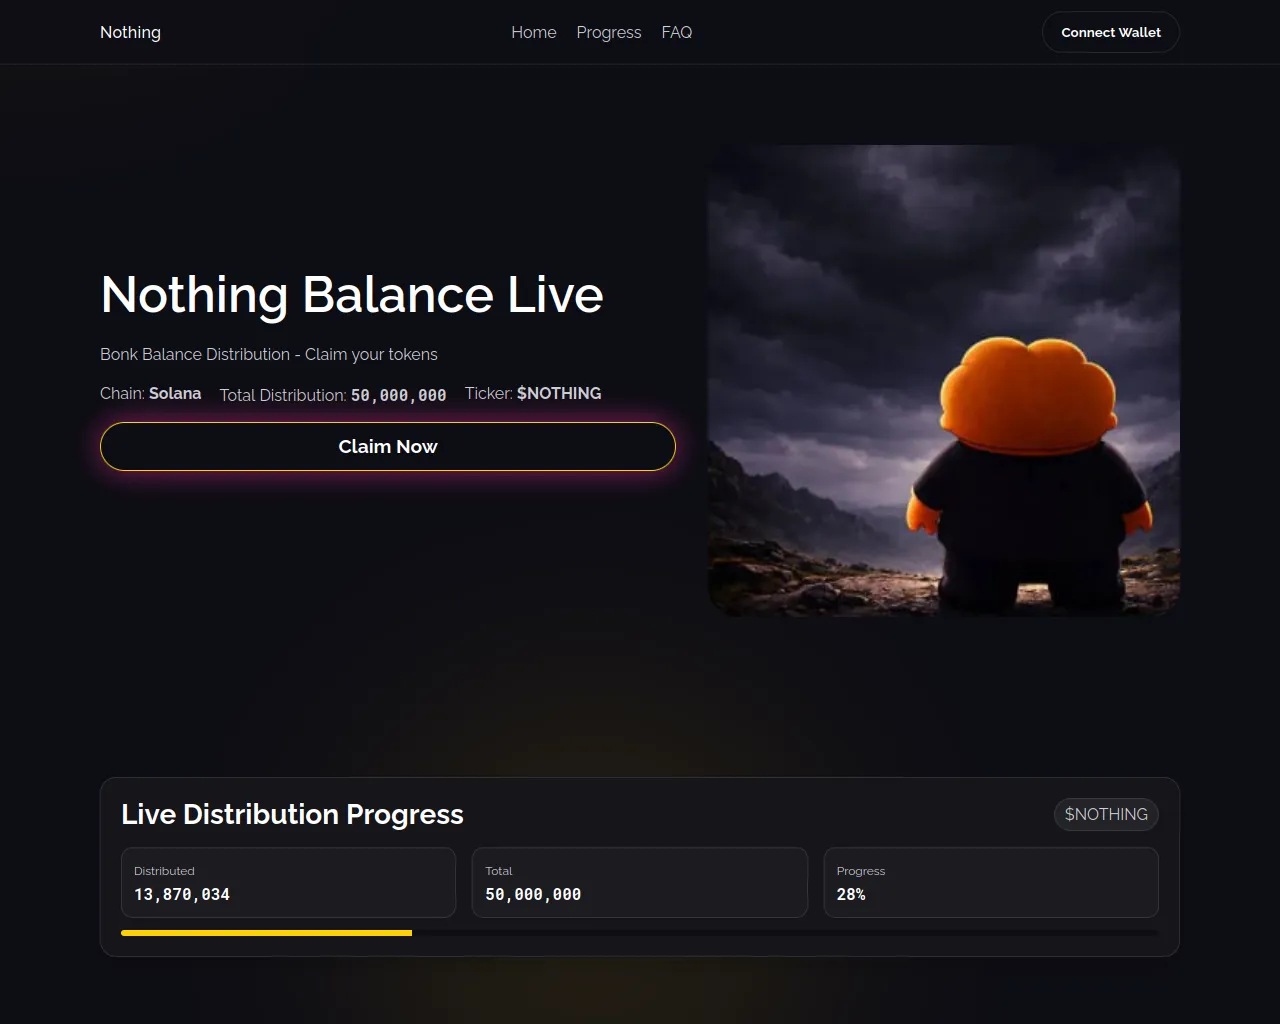Click the yellow filled progress bar
Image resolution: width=1280 pixels, height=1024 pixels.
click(x=266, y=933)
